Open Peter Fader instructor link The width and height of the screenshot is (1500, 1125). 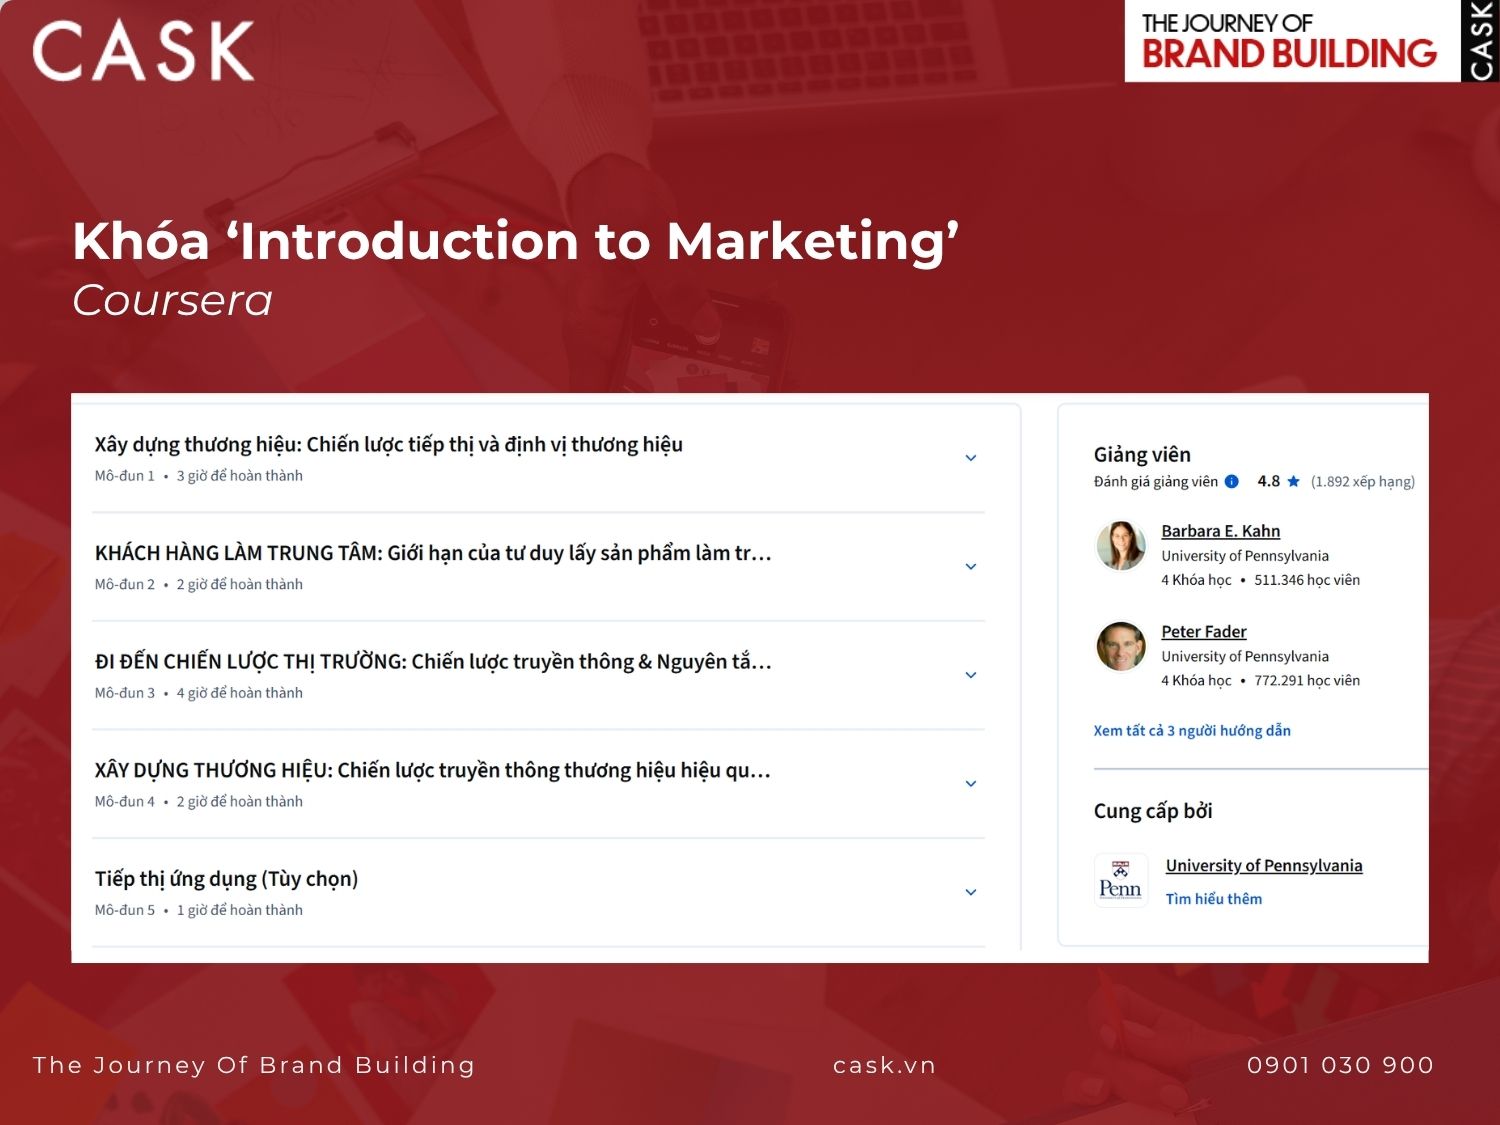(x=1204, y=632)
